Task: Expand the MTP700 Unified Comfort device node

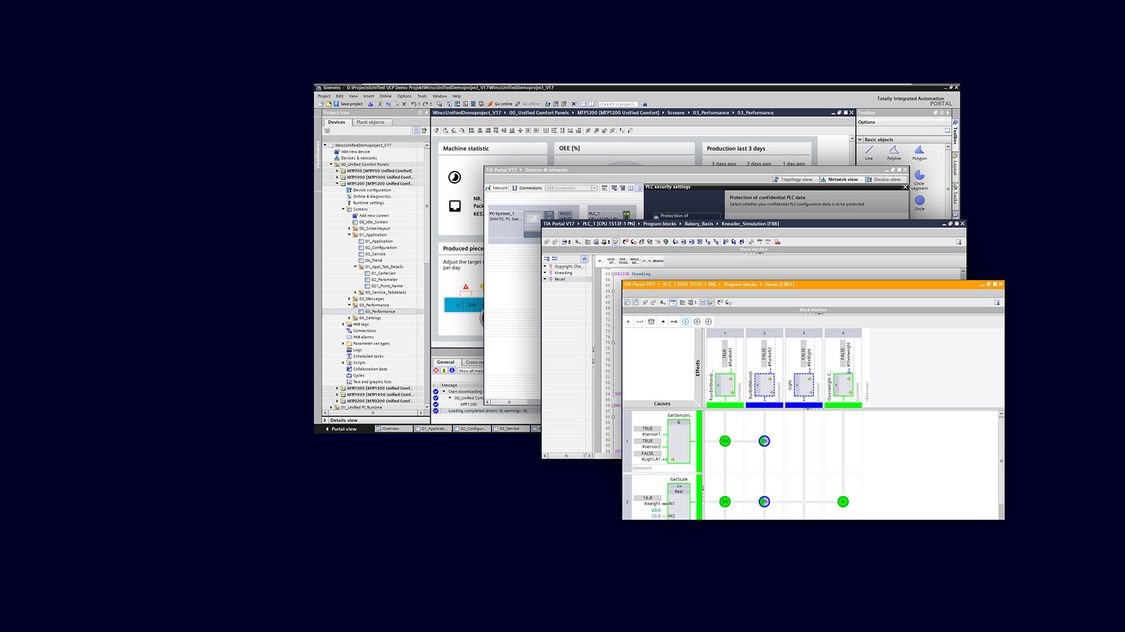Action: [337, 171]
